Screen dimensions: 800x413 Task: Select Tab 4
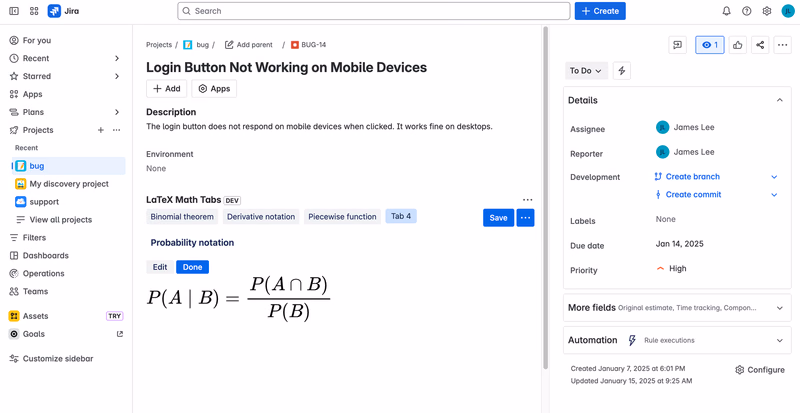(x=401, y=216)
